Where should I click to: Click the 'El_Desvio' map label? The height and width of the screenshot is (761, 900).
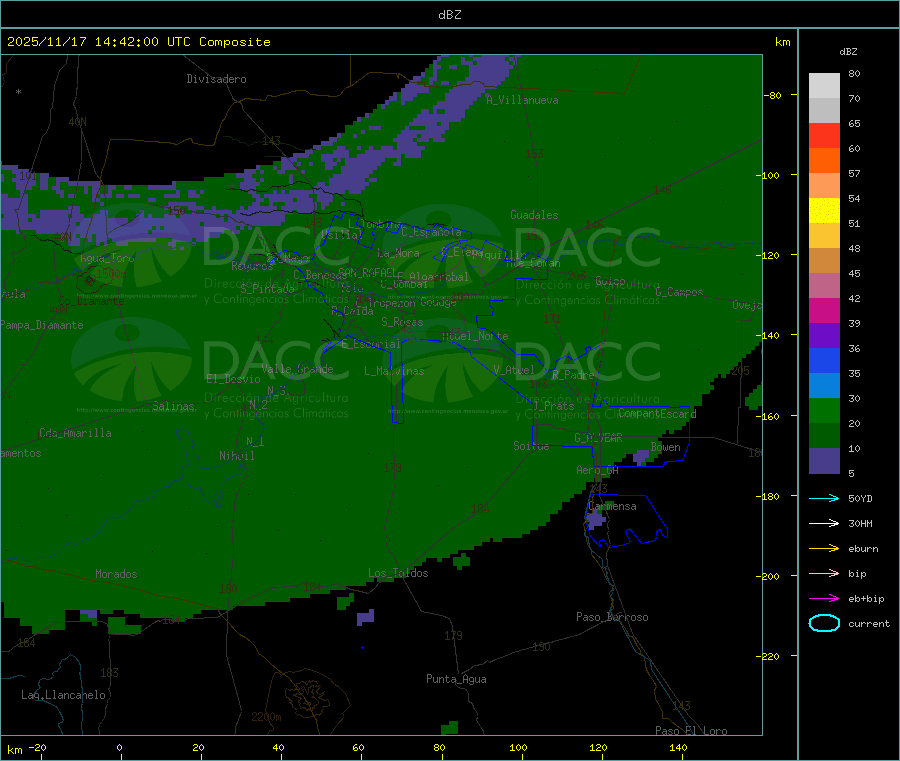(234, 379)
